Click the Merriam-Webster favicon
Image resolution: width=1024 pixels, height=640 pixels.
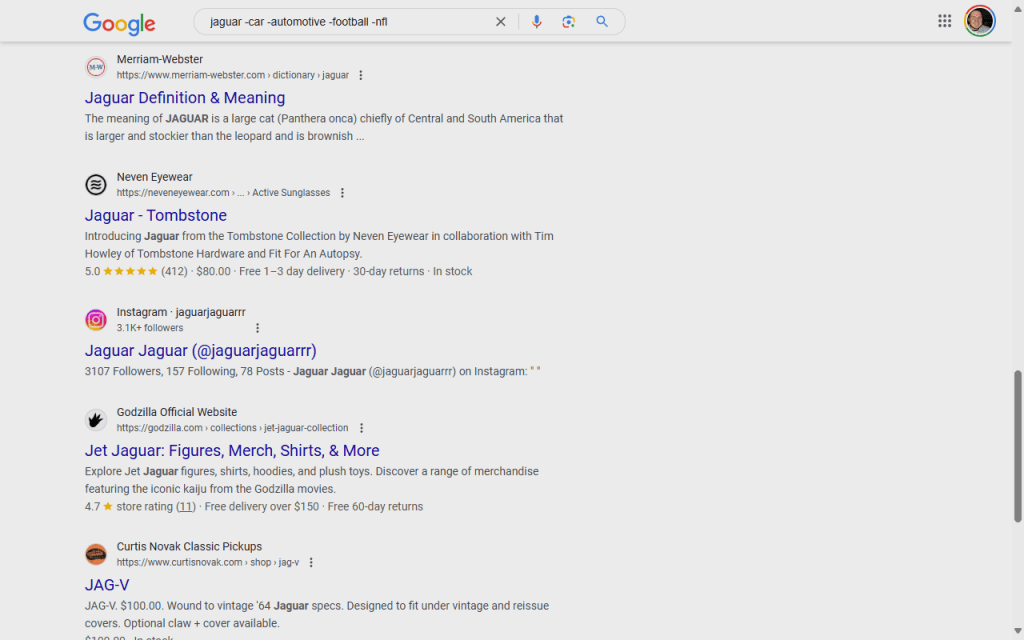point(96,67)
